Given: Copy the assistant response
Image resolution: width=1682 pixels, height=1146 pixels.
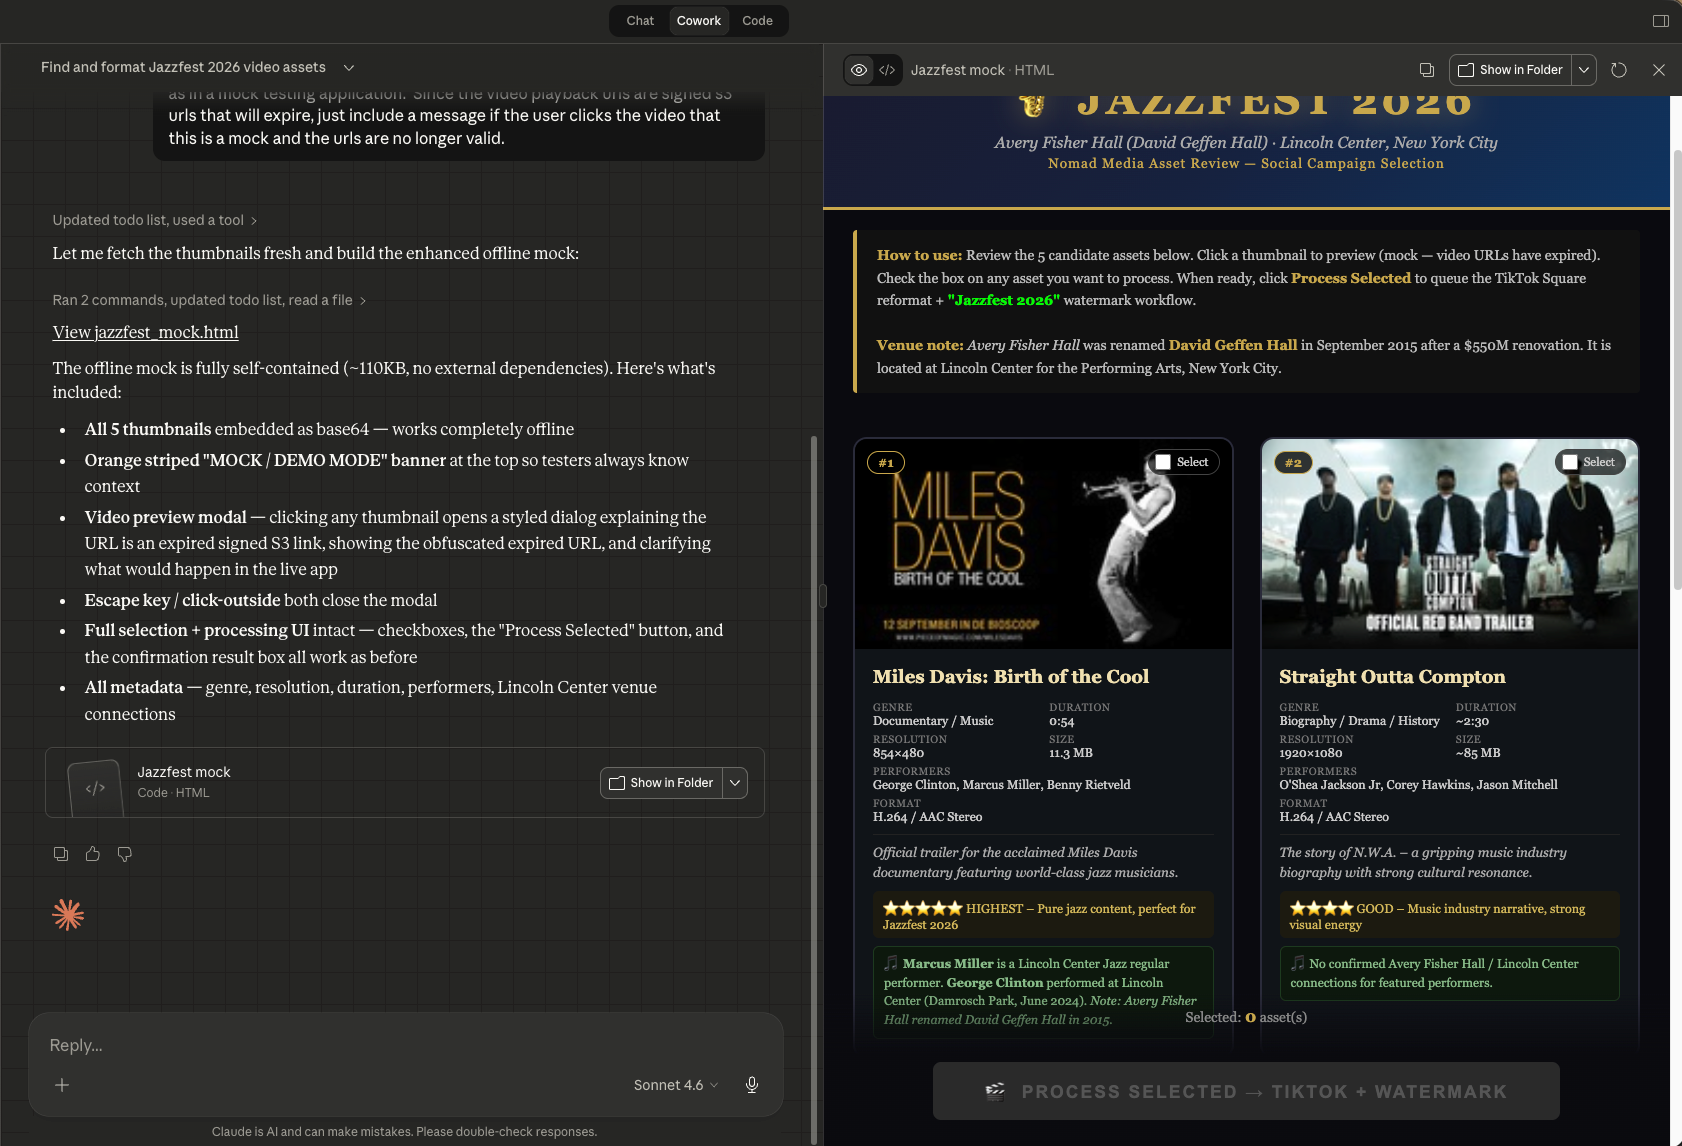Looking at the screenshot, I should pos(61,854).
